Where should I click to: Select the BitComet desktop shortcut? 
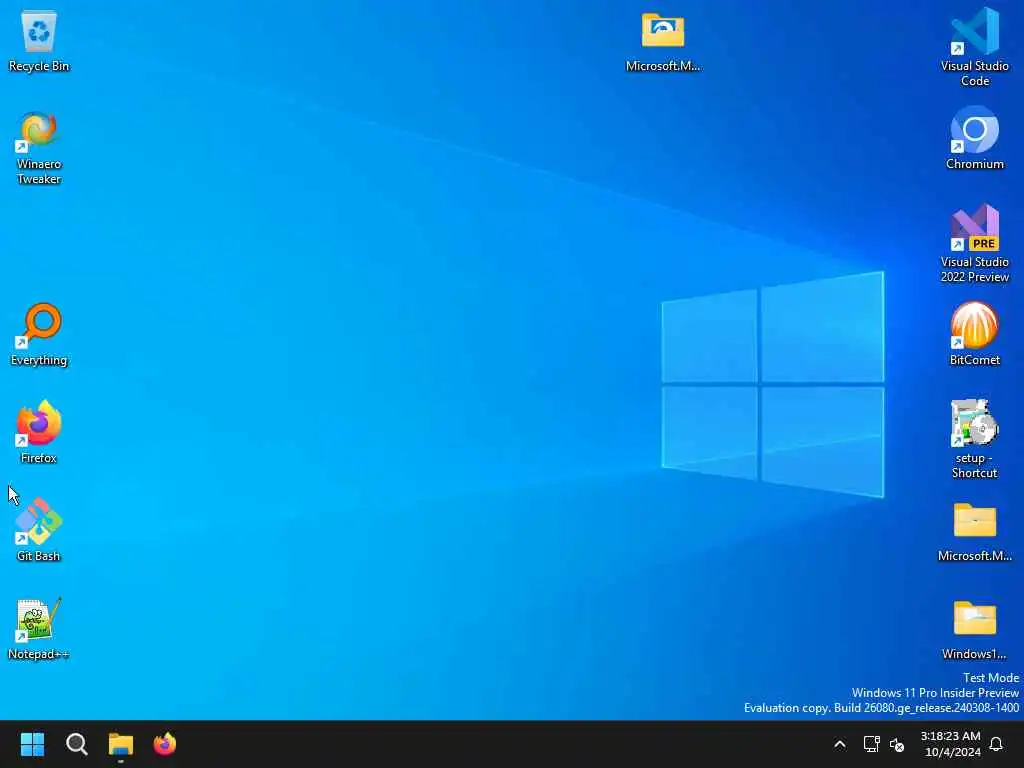pyautogui.click(x=974, y=334)
